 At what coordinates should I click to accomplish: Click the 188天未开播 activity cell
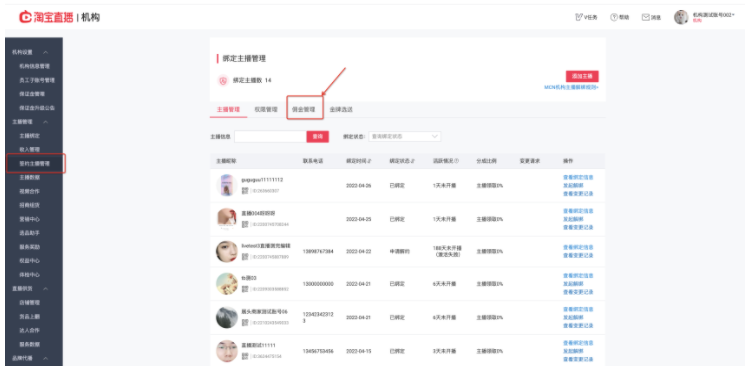pos(447,251)
